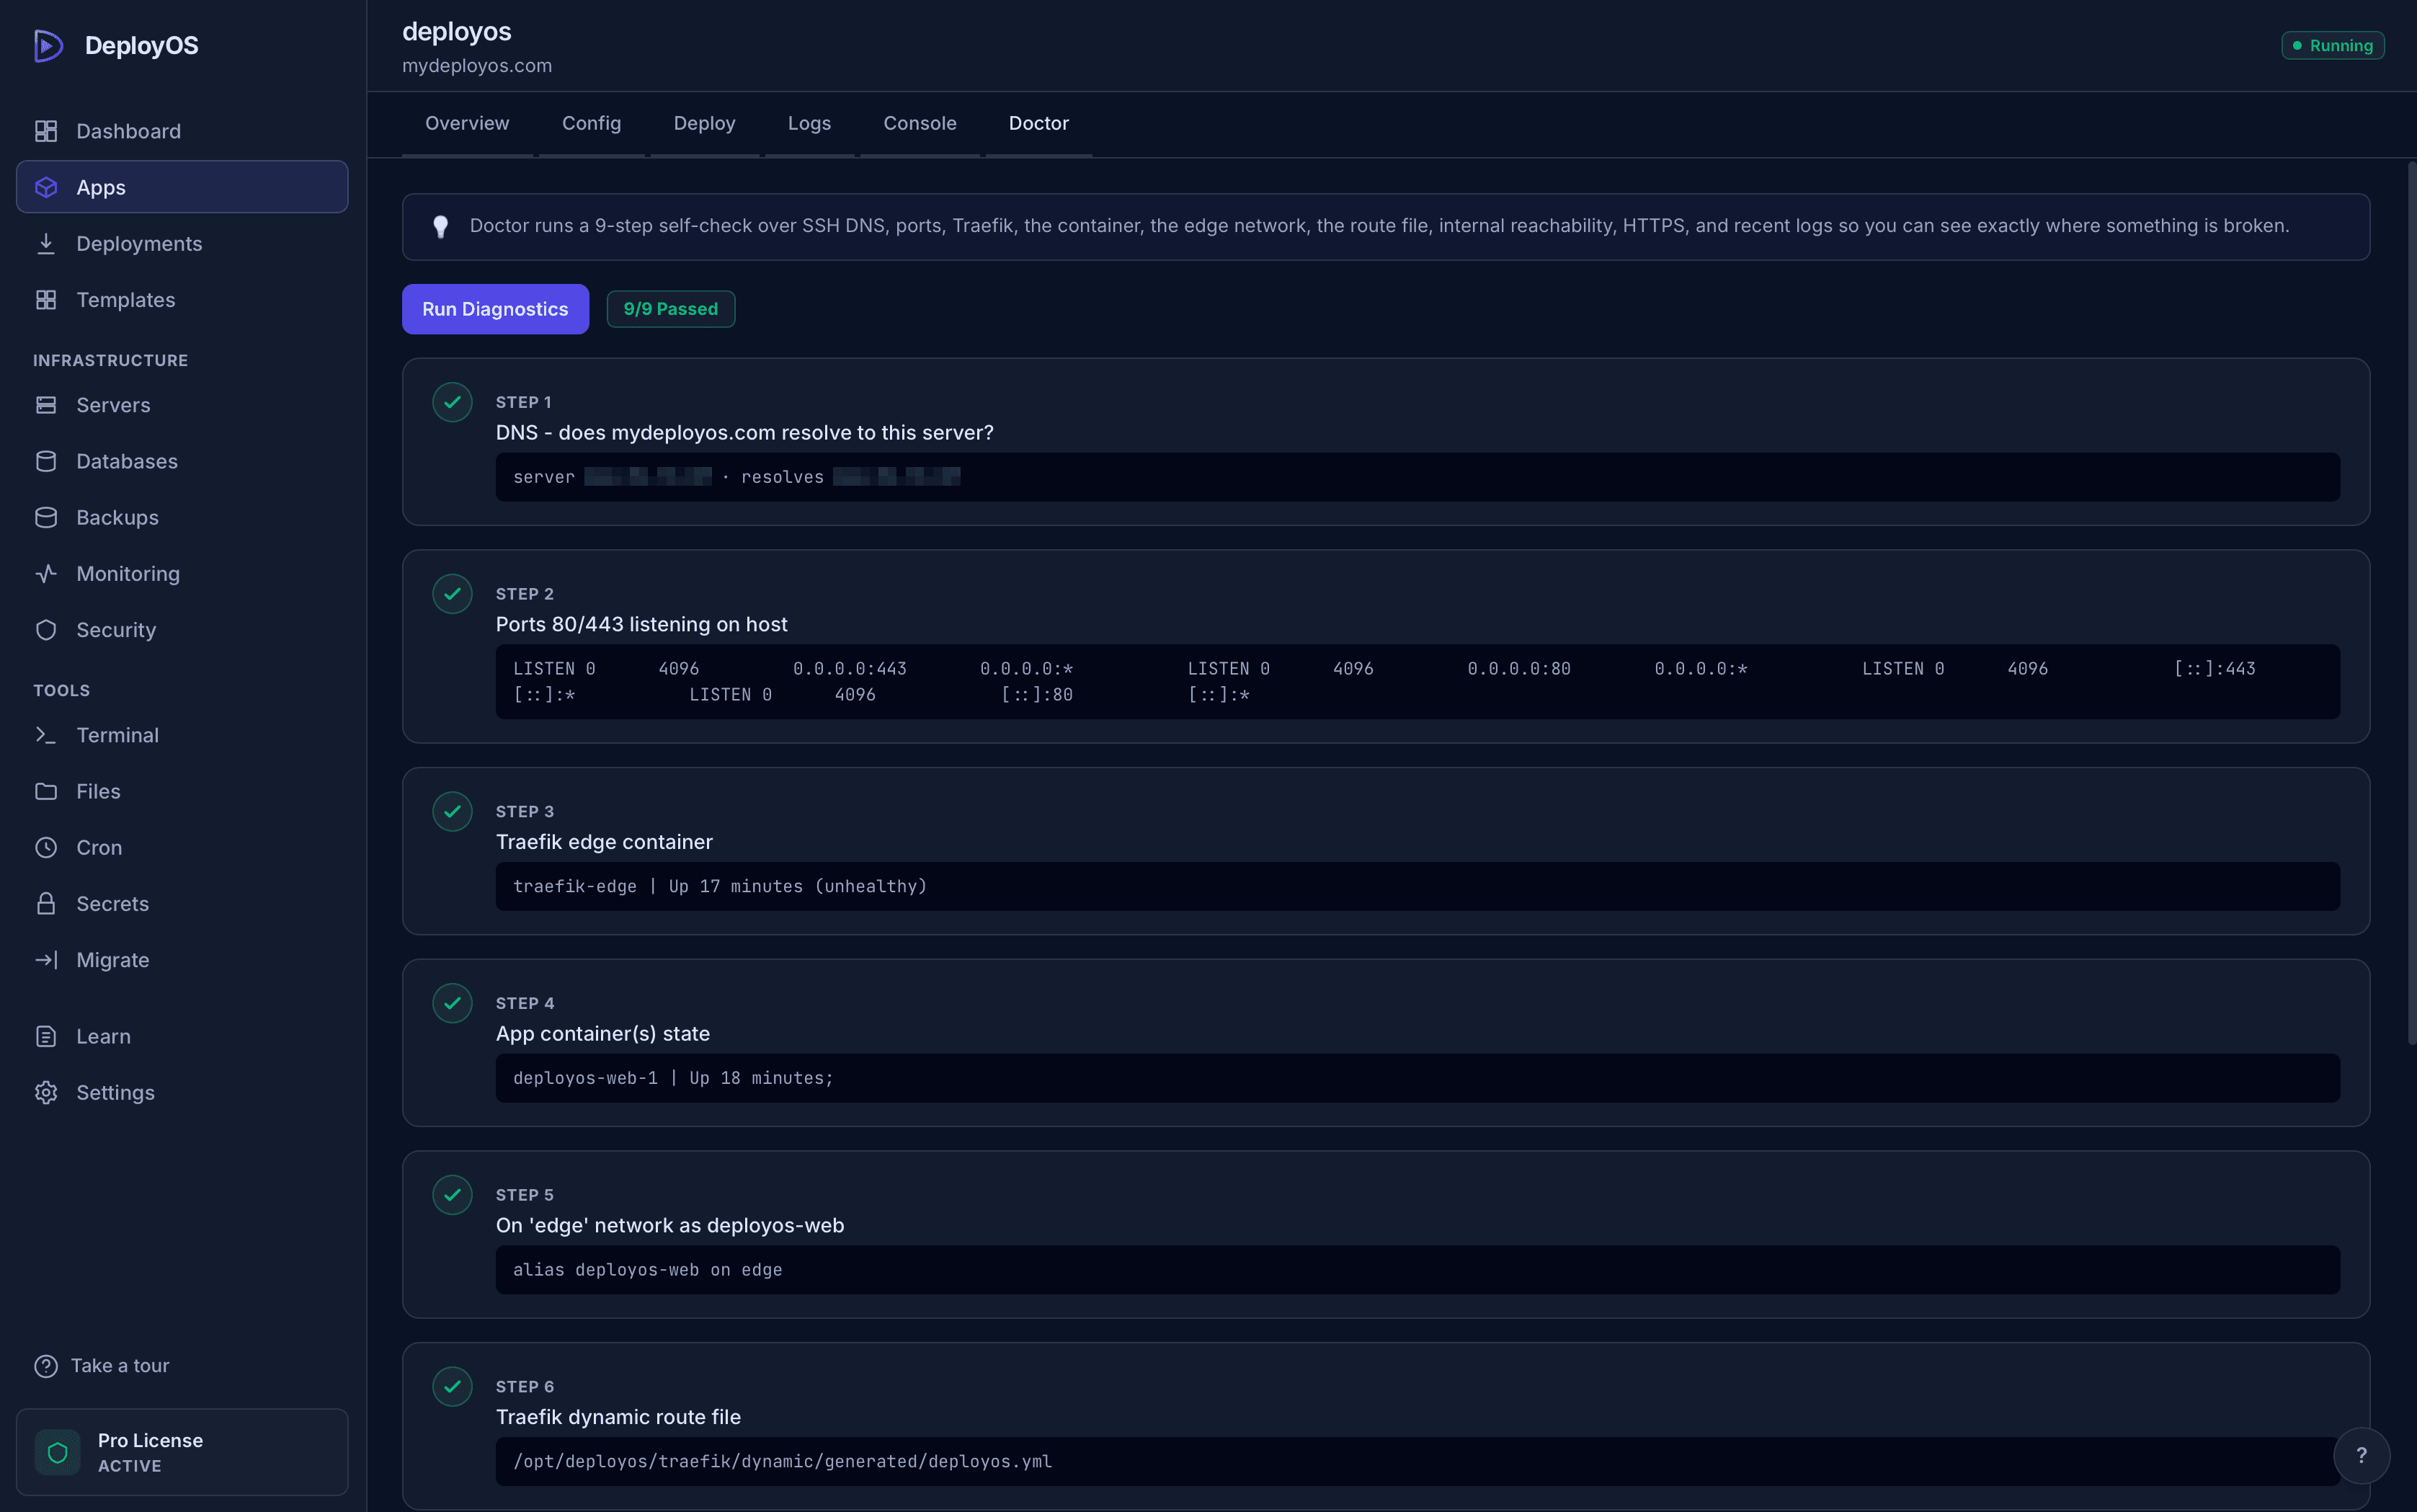Switch to the Console tab
This screenshot has width=2417, height=1512.
coord(919,123)
